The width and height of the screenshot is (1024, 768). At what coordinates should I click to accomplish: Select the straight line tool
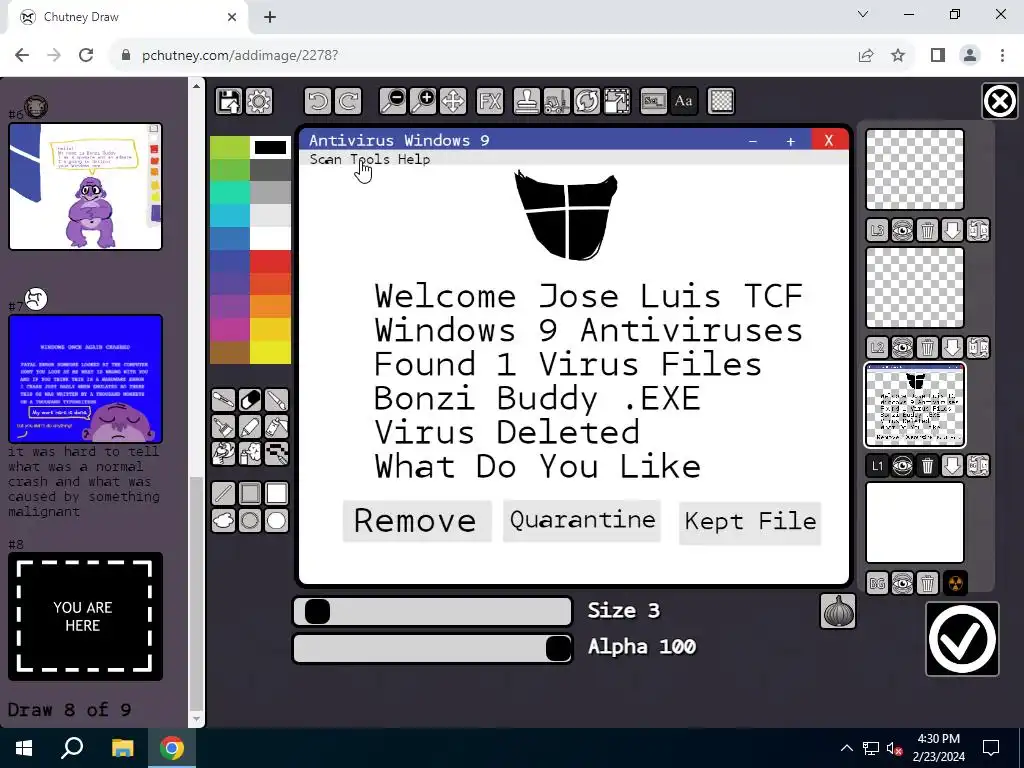click(223, 493)
